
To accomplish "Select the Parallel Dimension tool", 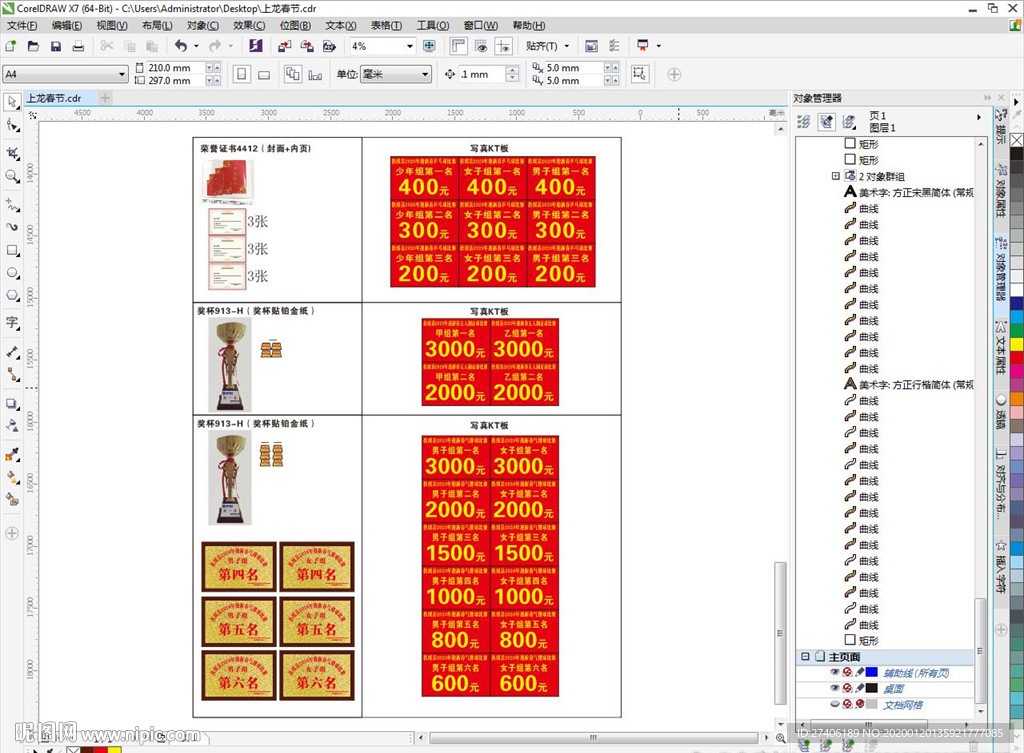I will click(12, 352).
